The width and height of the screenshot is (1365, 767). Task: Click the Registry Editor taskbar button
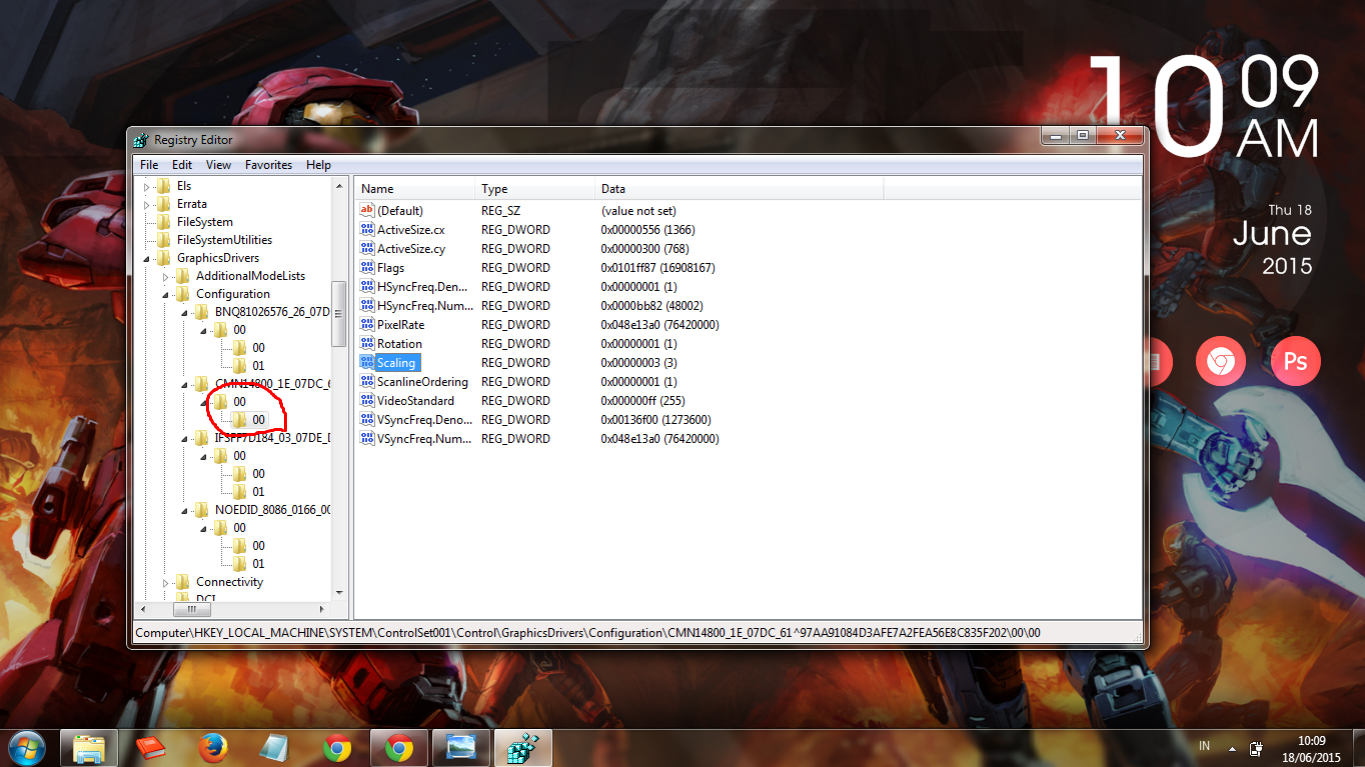pos(523,748)
